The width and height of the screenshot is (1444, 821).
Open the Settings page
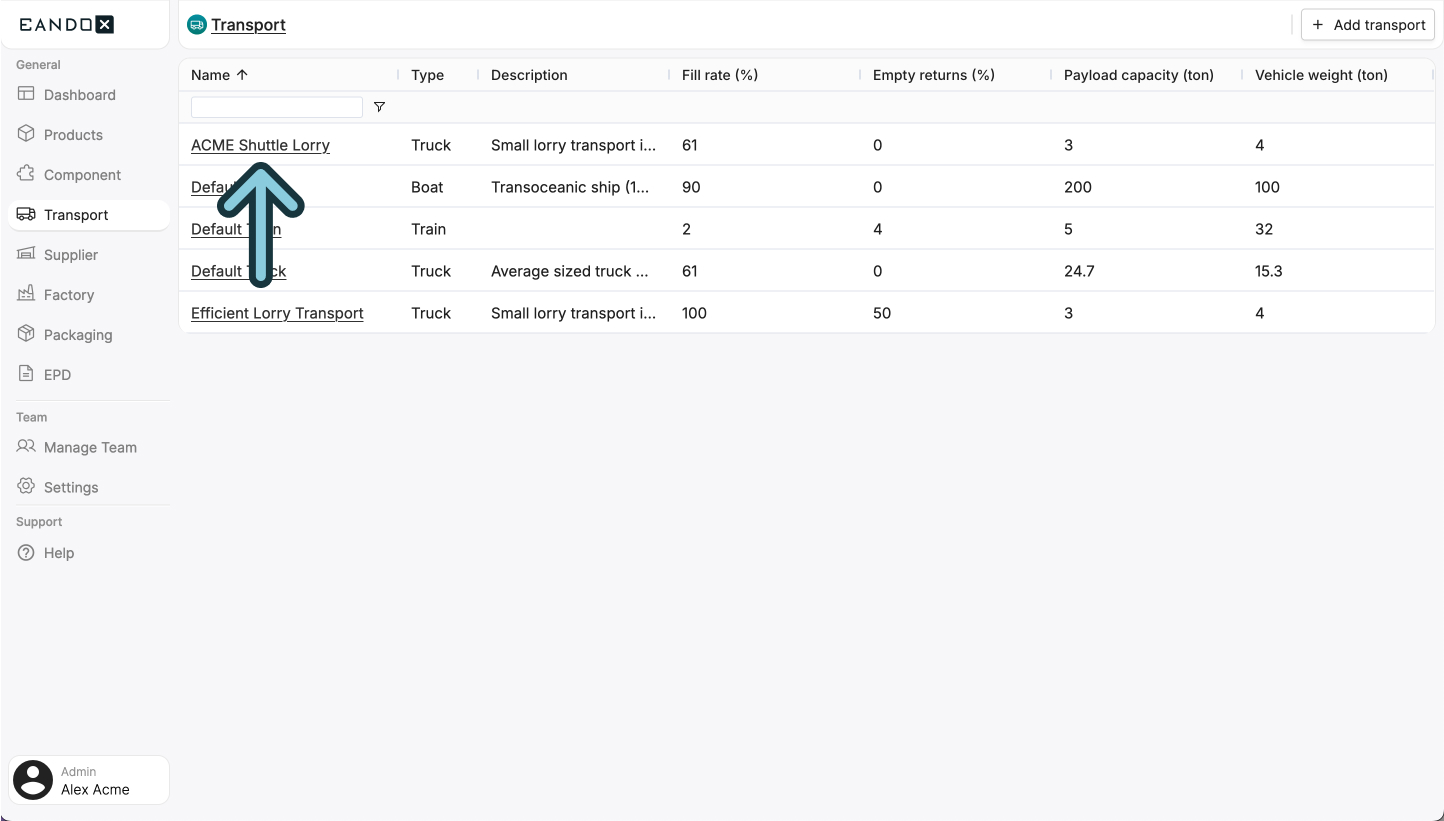pos(70,487)
